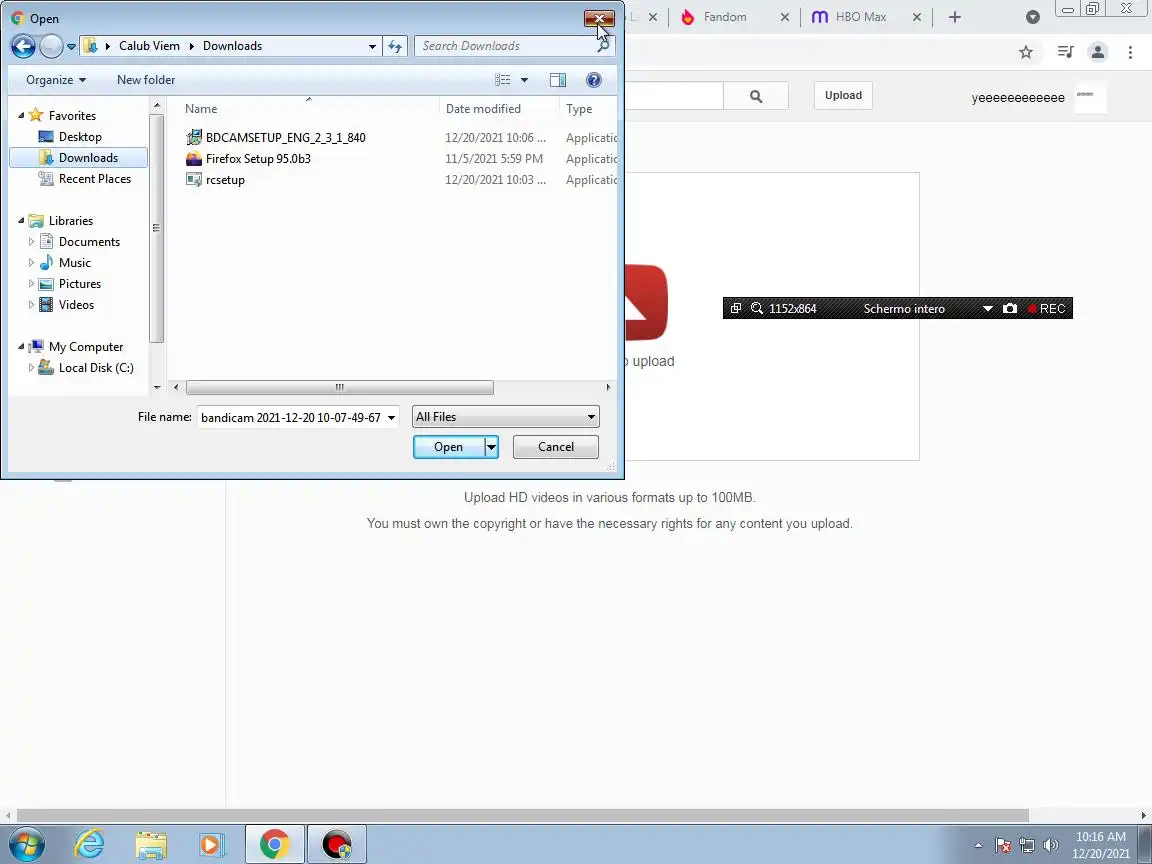This screenshot has height=864, width=1152.
Task: Sort files by Date modified column
Action: [483, 109]
